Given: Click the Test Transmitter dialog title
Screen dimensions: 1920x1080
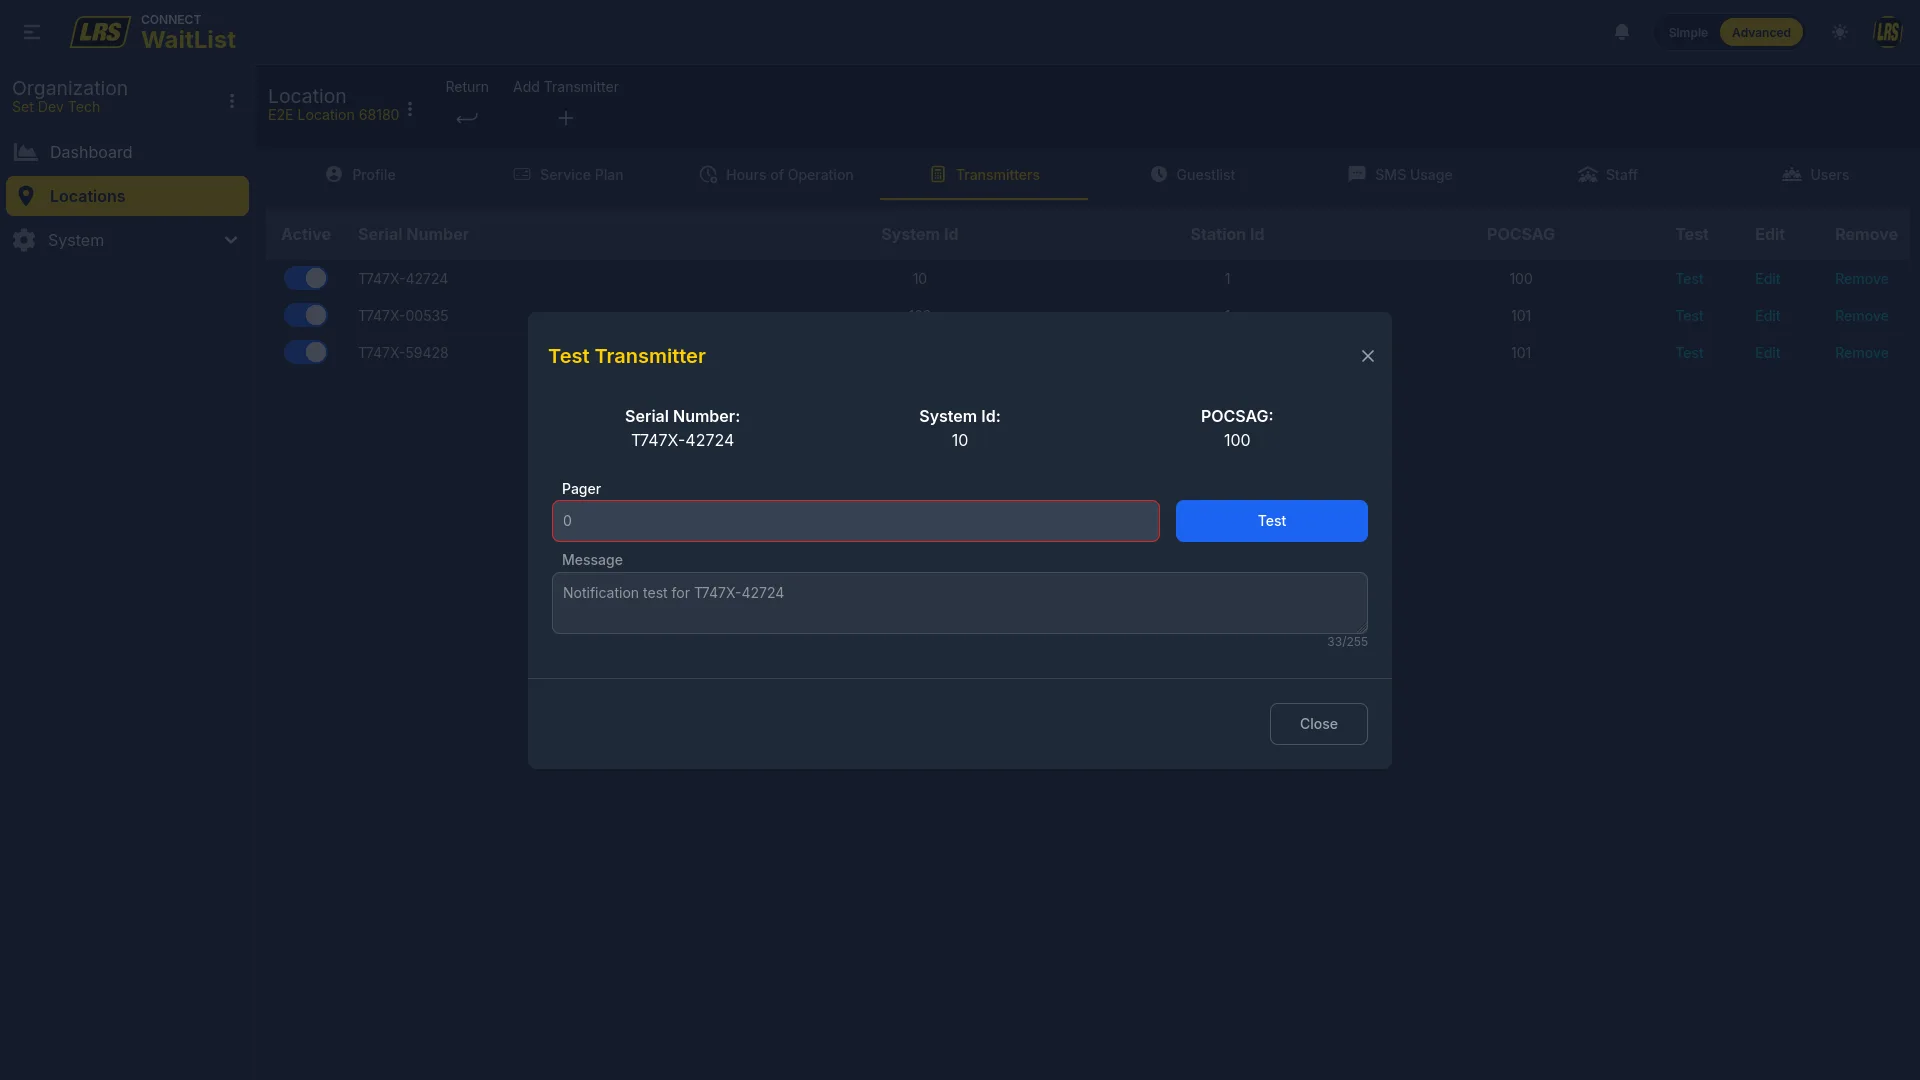Looking at the screenshot, I should (x=627, y=356).
